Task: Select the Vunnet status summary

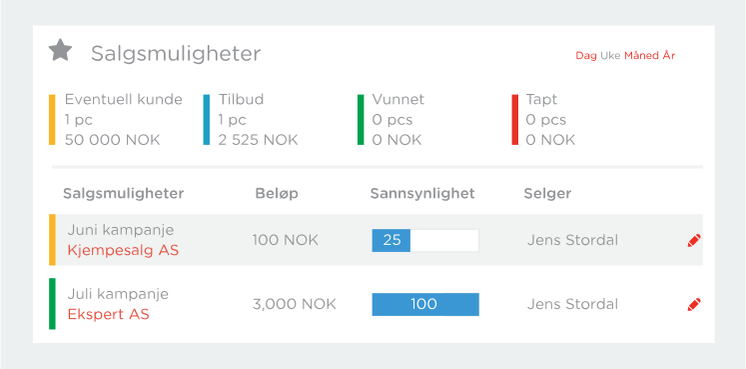Action: [x=391, y=119]
